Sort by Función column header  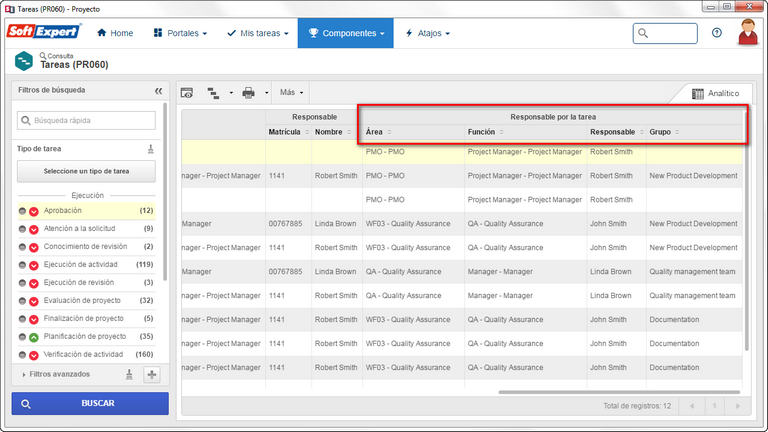point(526,132)
